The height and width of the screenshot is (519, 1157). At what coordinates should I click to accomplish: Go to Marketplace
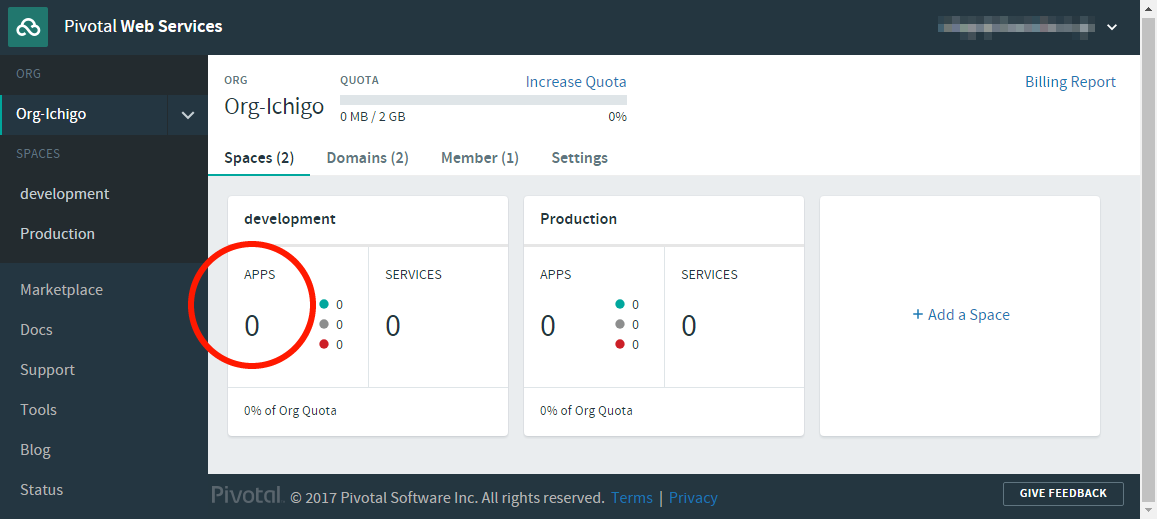61,289
